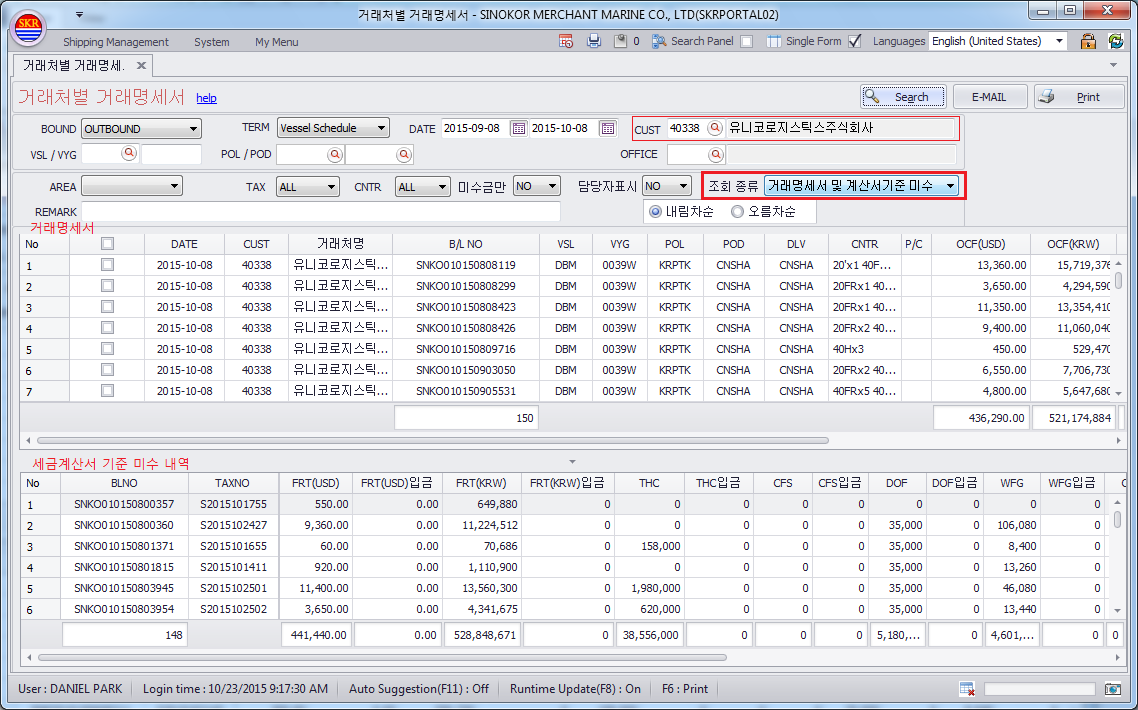Screen dimensions: 1138x710
Task: Open the TAX dropdown showing ALL
Action: (x=308, y=187)
